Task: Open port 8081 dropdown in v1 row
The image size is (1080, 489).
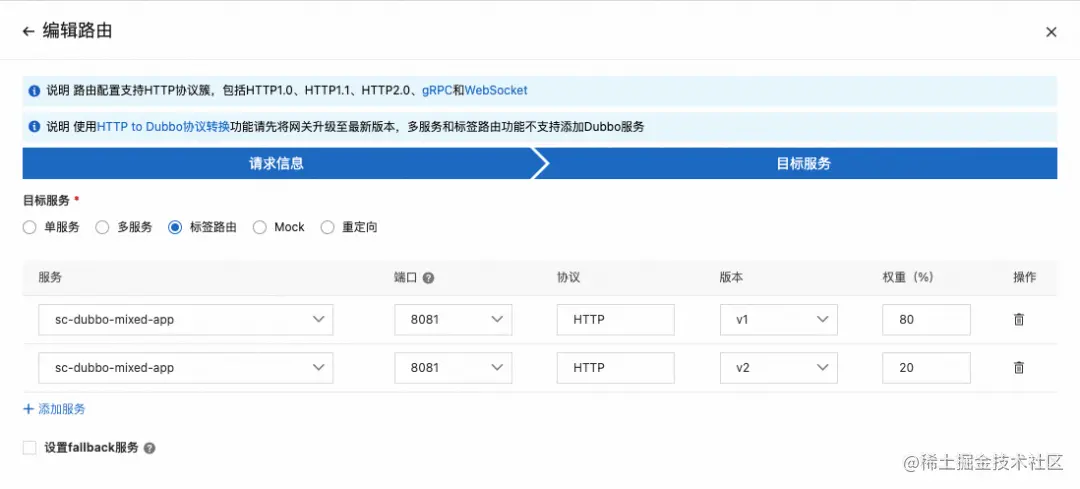Action: point(453,320)
